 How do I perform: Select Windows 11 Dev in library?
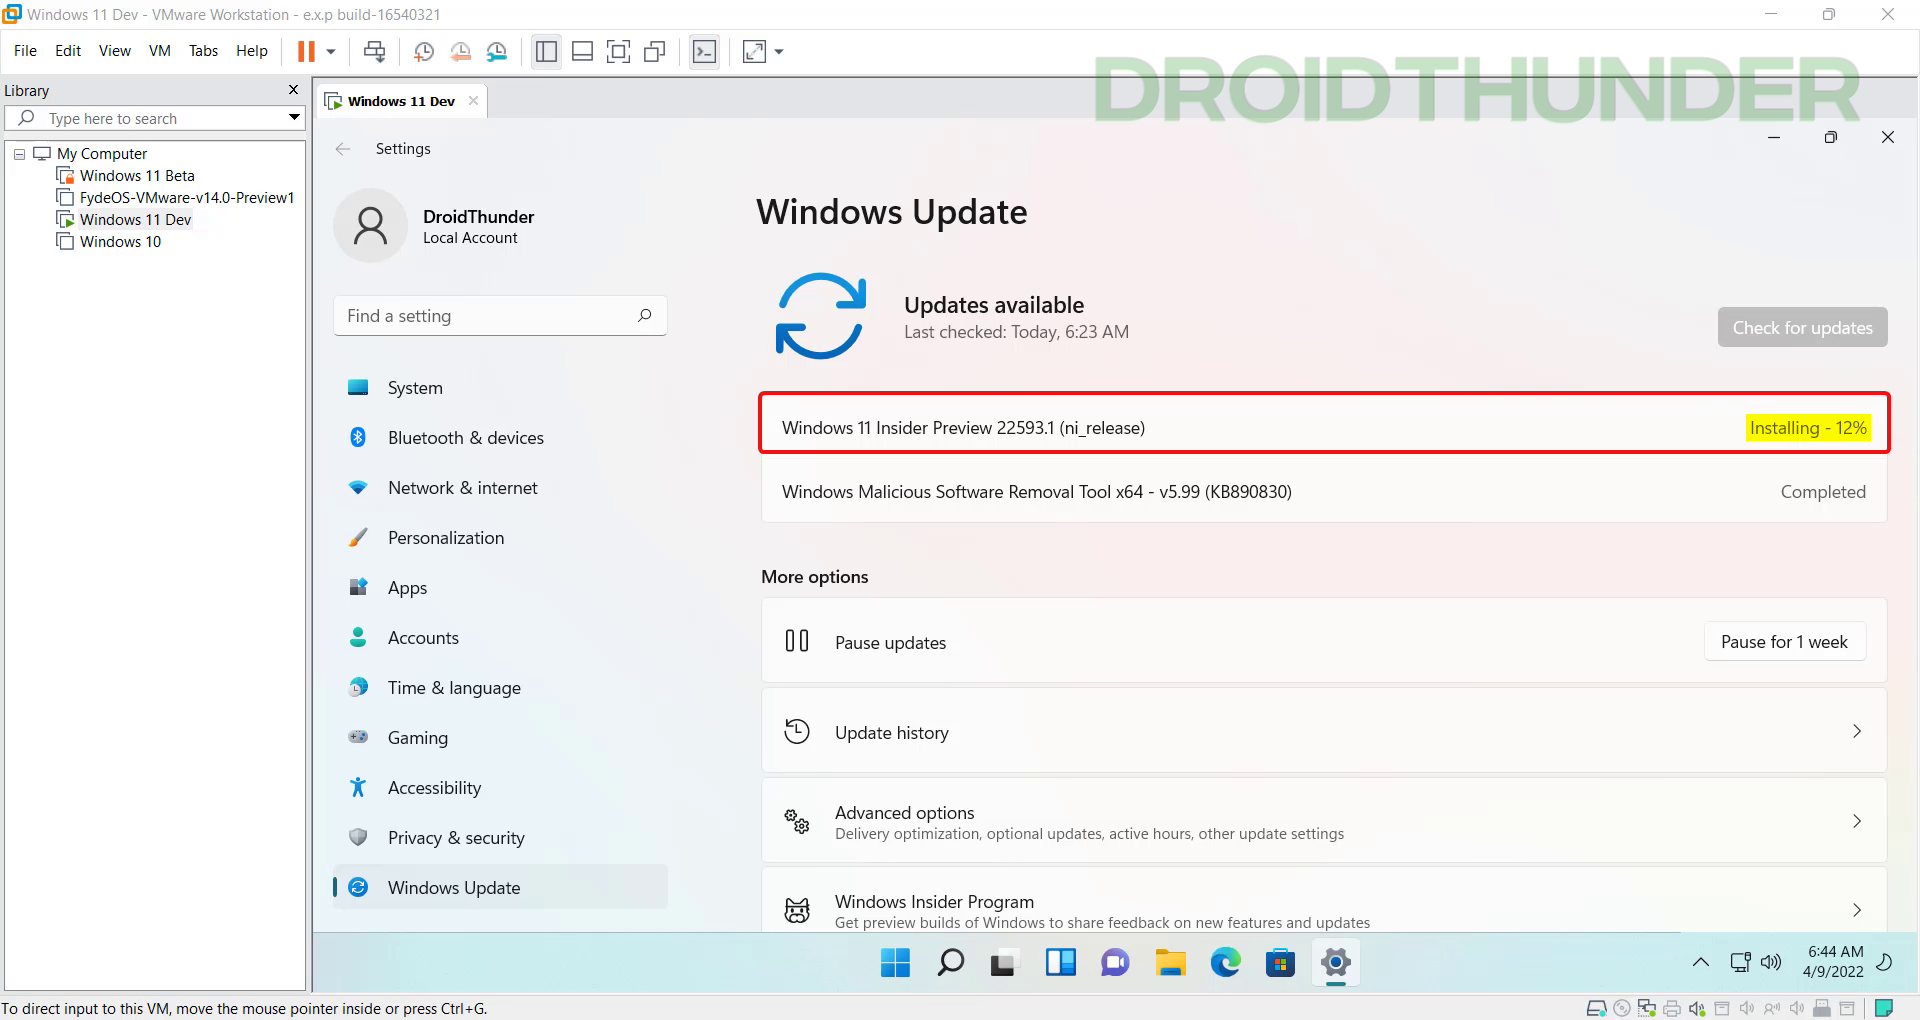[135, 220]
